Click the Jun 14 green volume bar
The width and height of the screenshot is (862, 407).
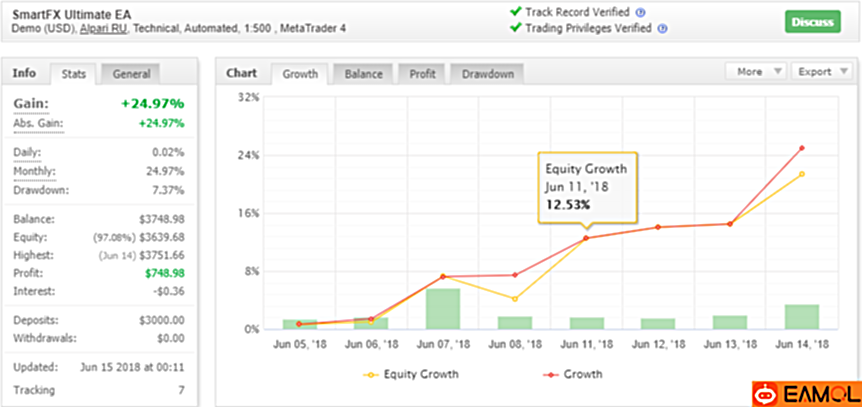[802, 317]
